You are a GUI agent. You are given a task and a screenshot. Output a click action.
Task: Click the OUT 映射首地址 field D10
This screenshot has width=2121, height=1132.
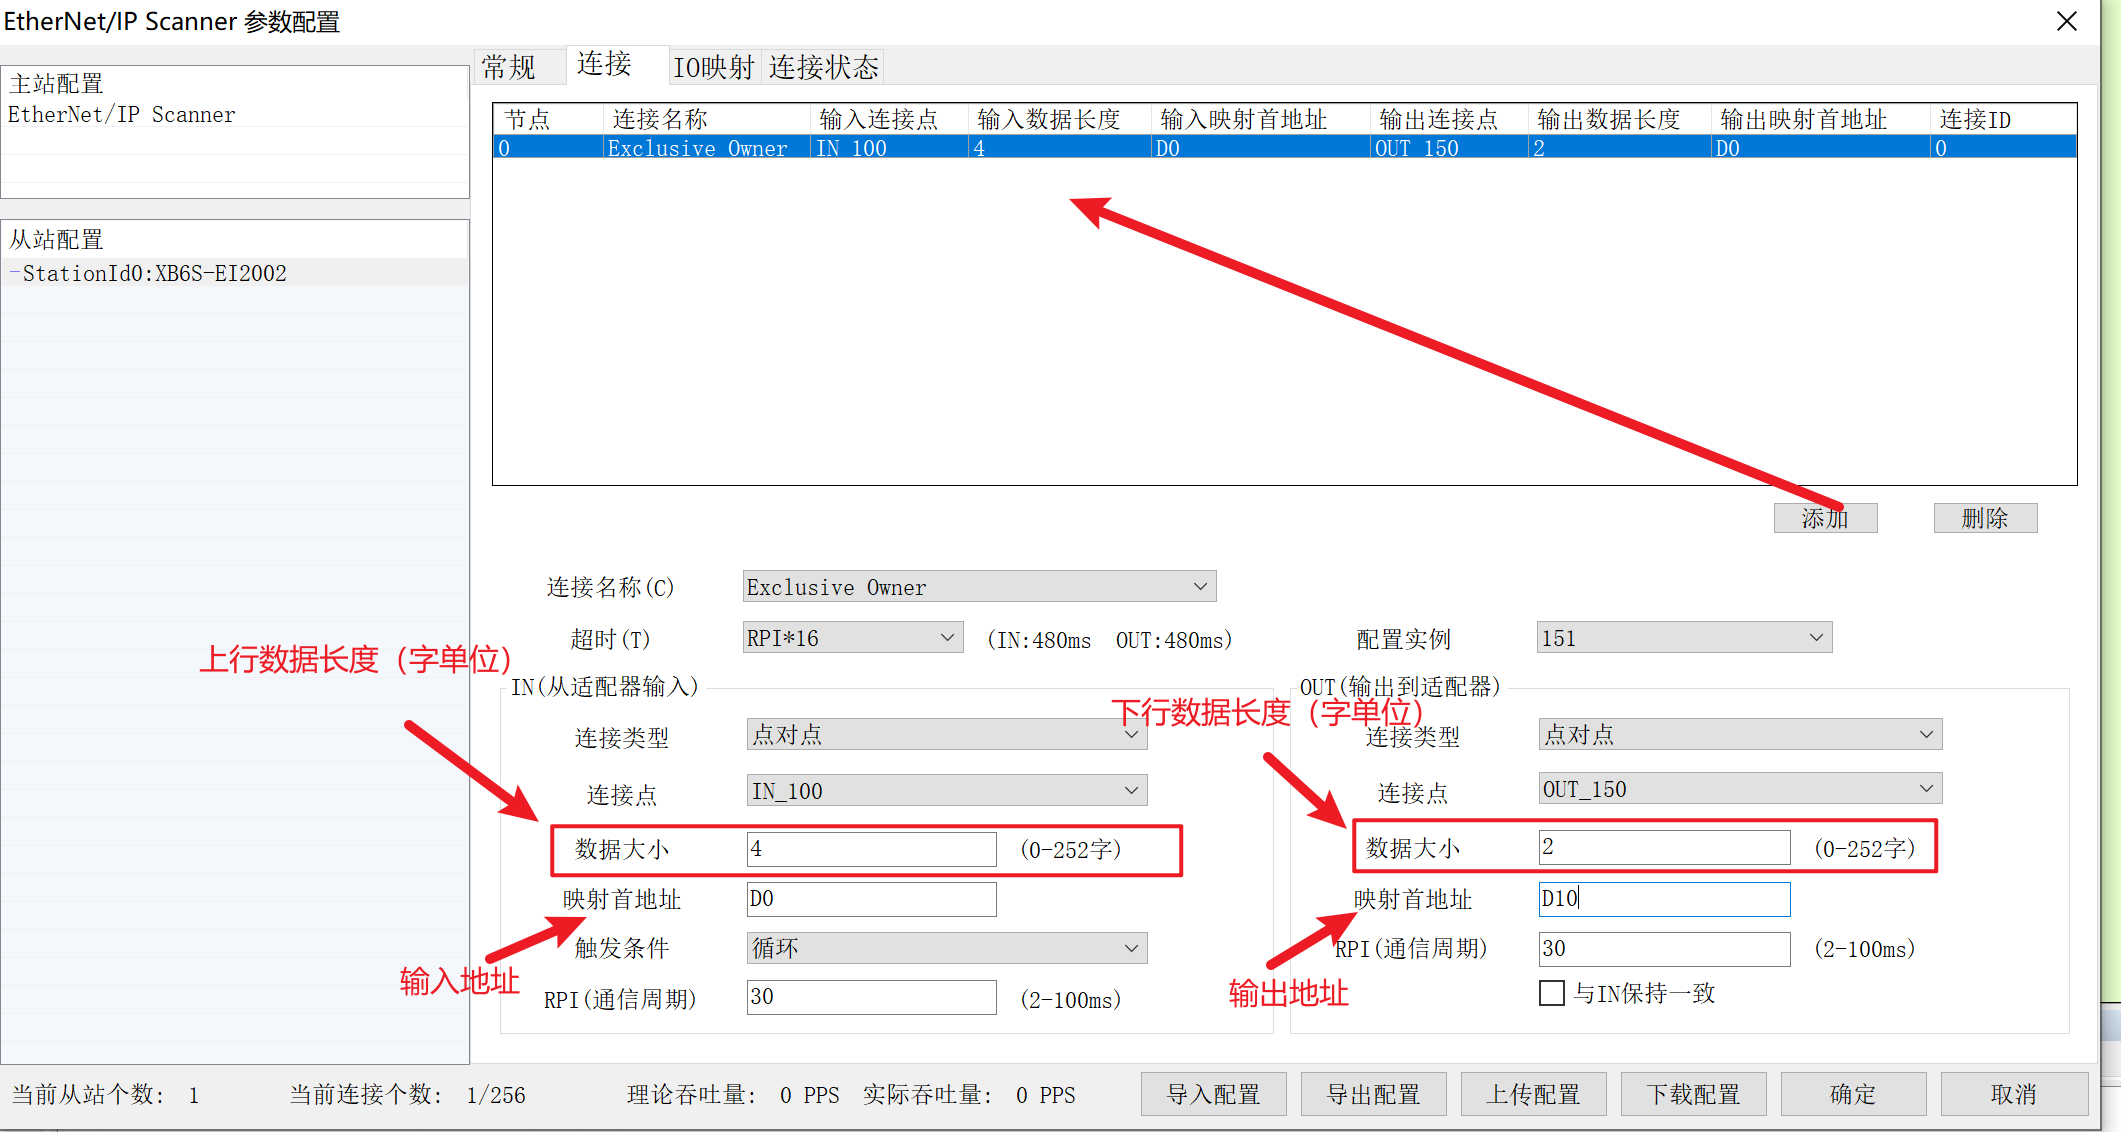1664,898
